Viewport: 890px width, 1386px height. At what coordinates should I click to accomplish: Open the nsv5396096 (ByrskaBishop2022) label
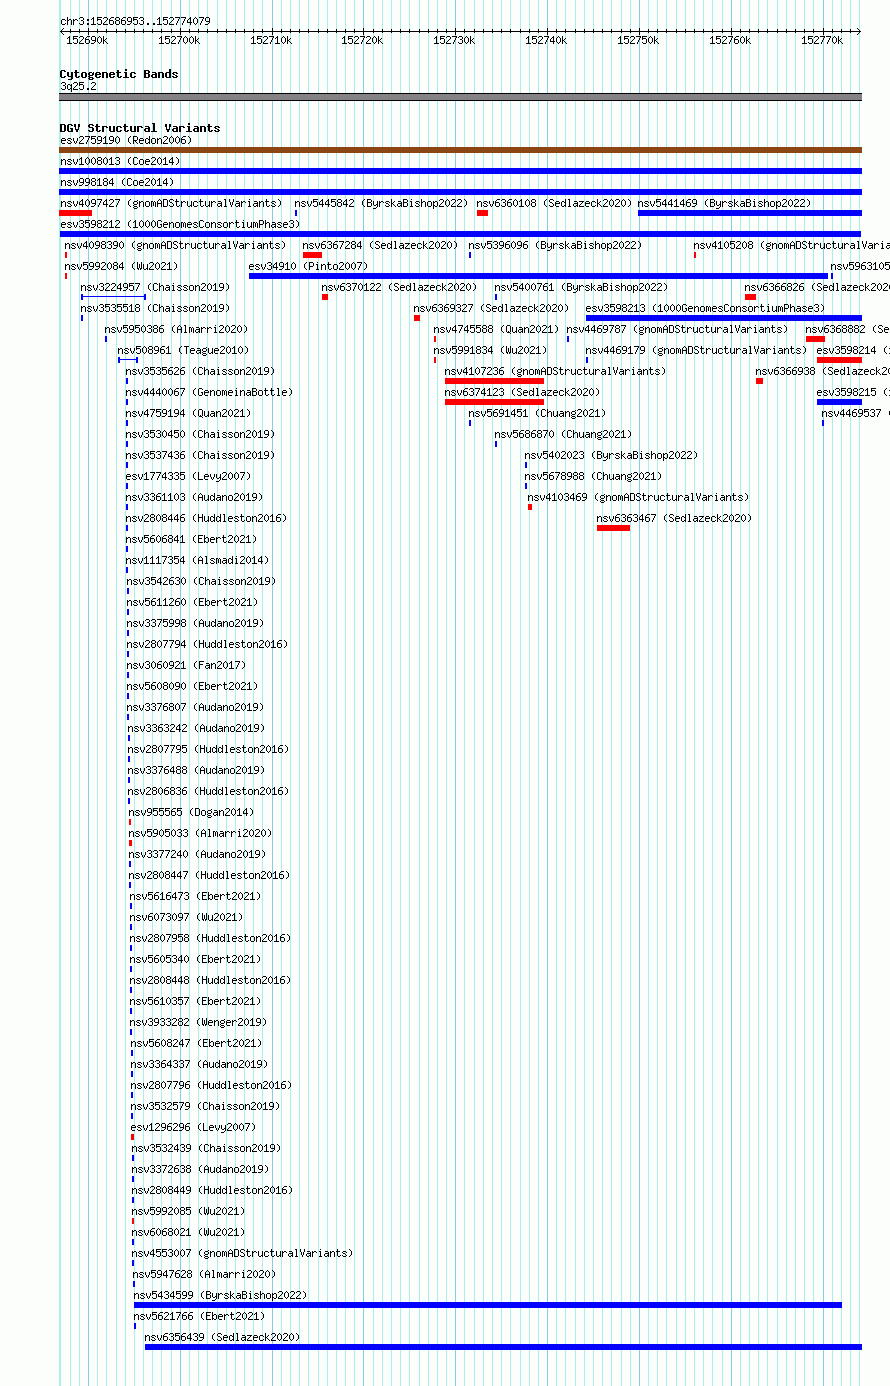555,245
